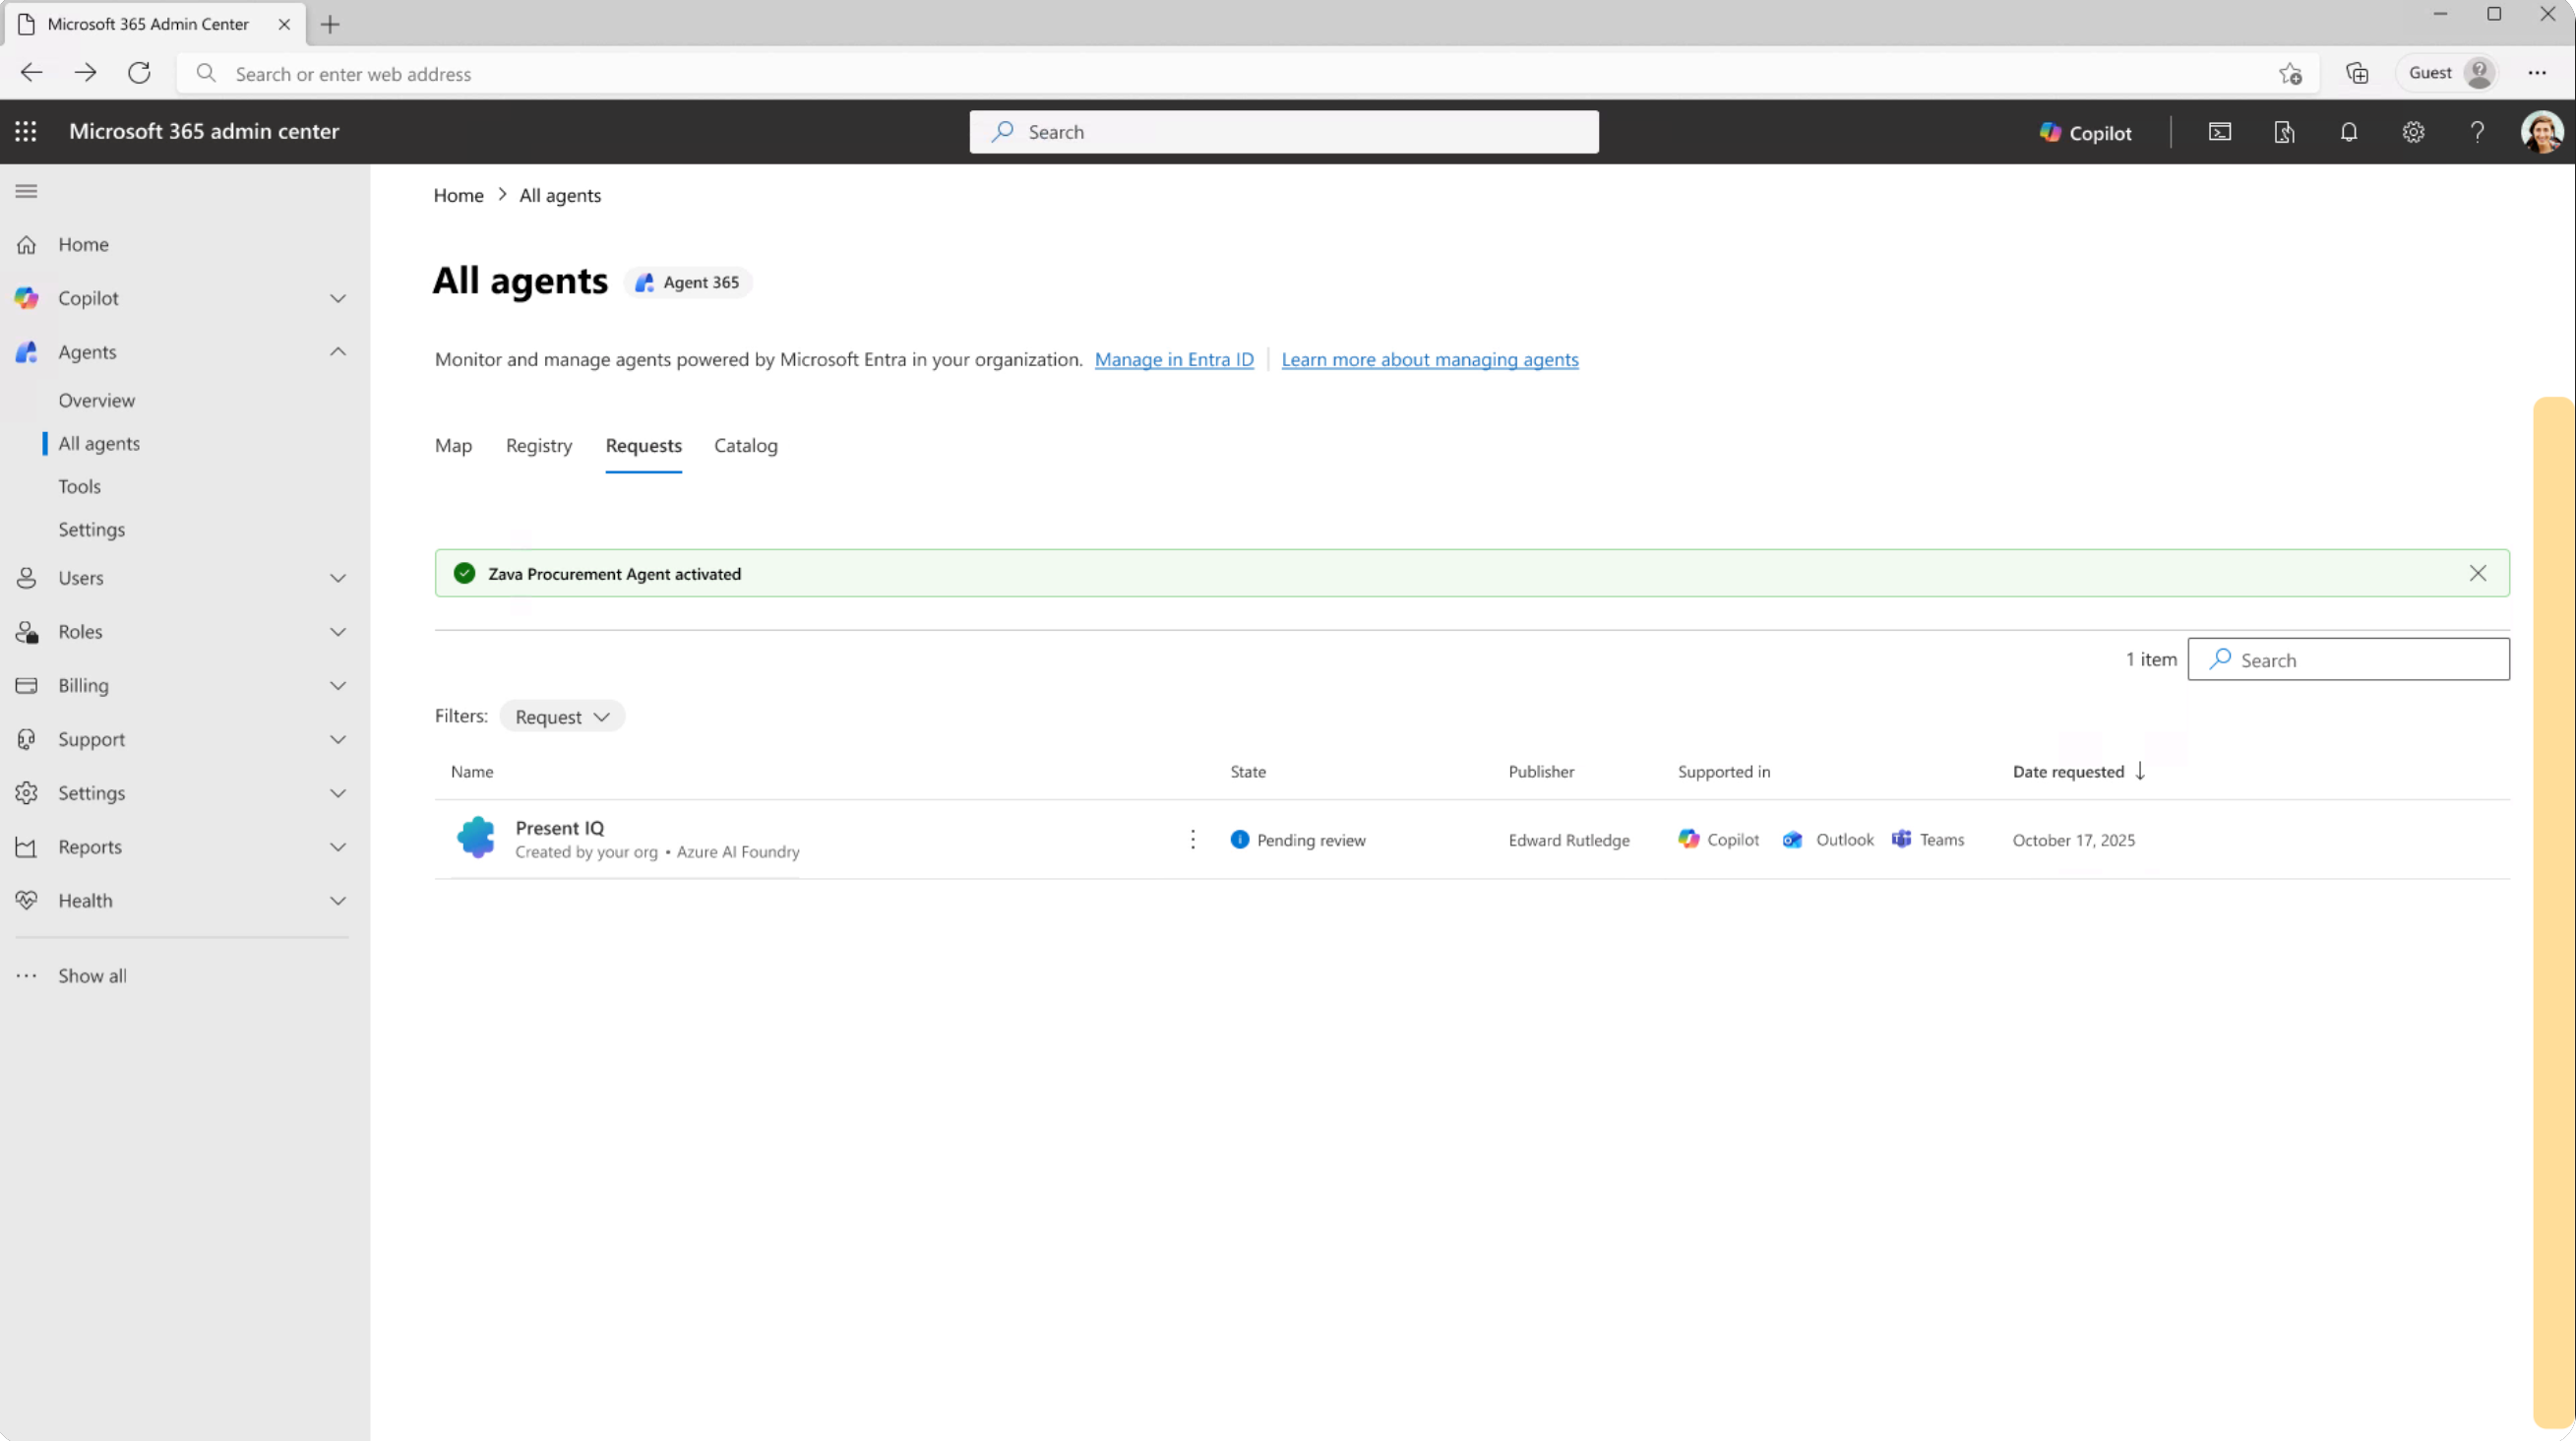Switch to the Catalog tab
The width and height of the screenshot is (2576, 1441).
tap(746, 446)
